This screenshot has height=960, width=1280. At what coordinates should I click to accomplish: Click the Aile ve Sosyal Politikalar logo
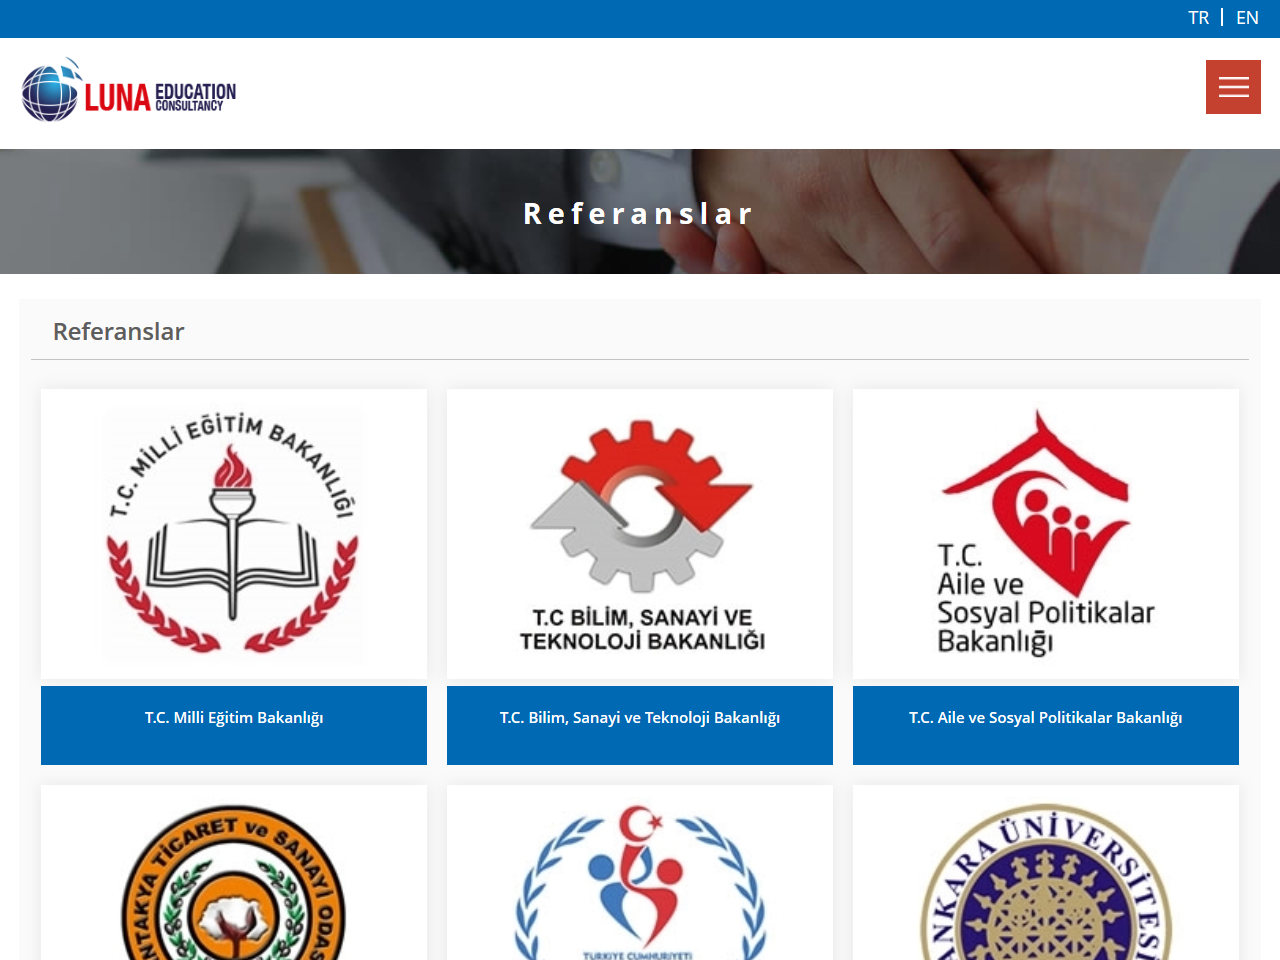[x=1046, y=534]
